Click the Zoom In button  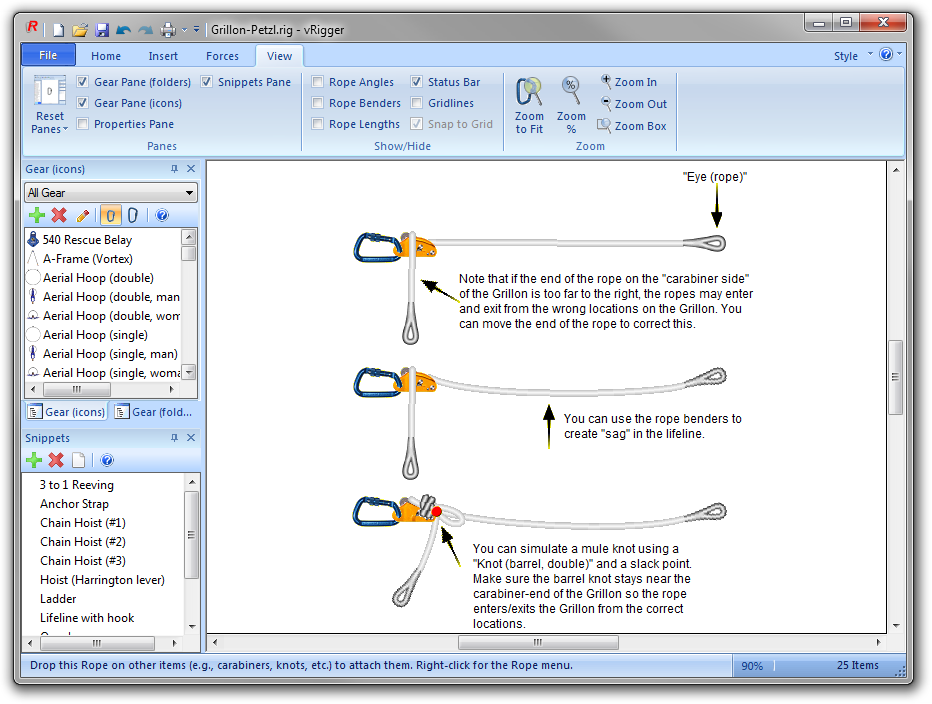point(628,82)
